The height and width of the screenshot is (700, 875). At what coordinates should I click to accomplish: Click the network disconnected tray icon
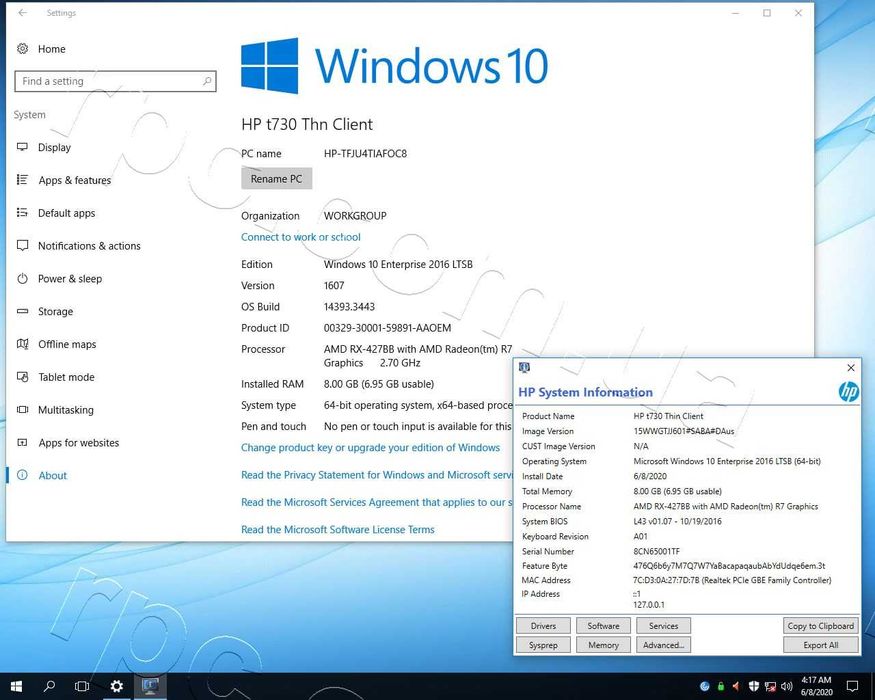[770, 687]
